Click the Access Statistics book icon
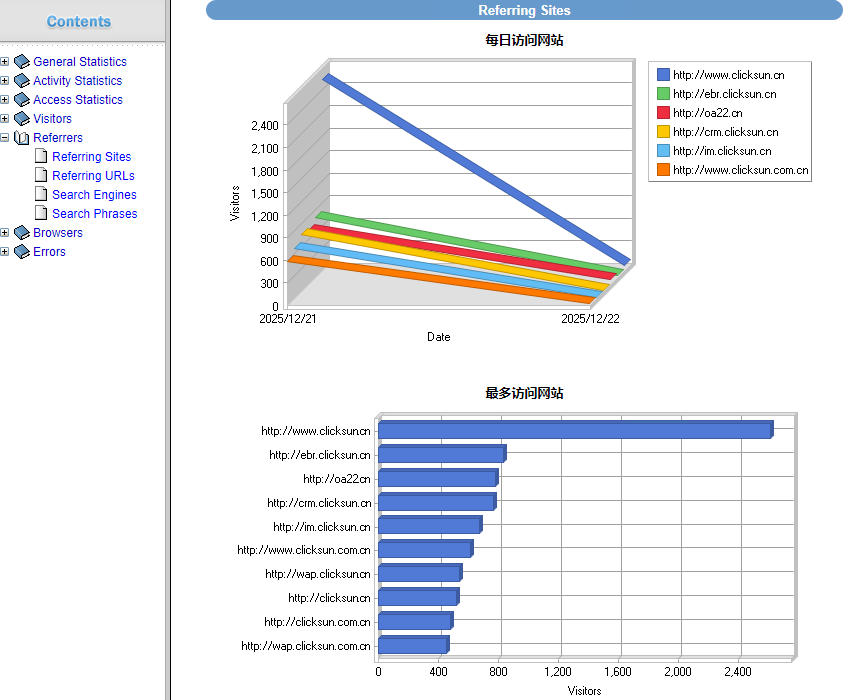The height and width of the screenshot is (700, 846). point(22,100)
